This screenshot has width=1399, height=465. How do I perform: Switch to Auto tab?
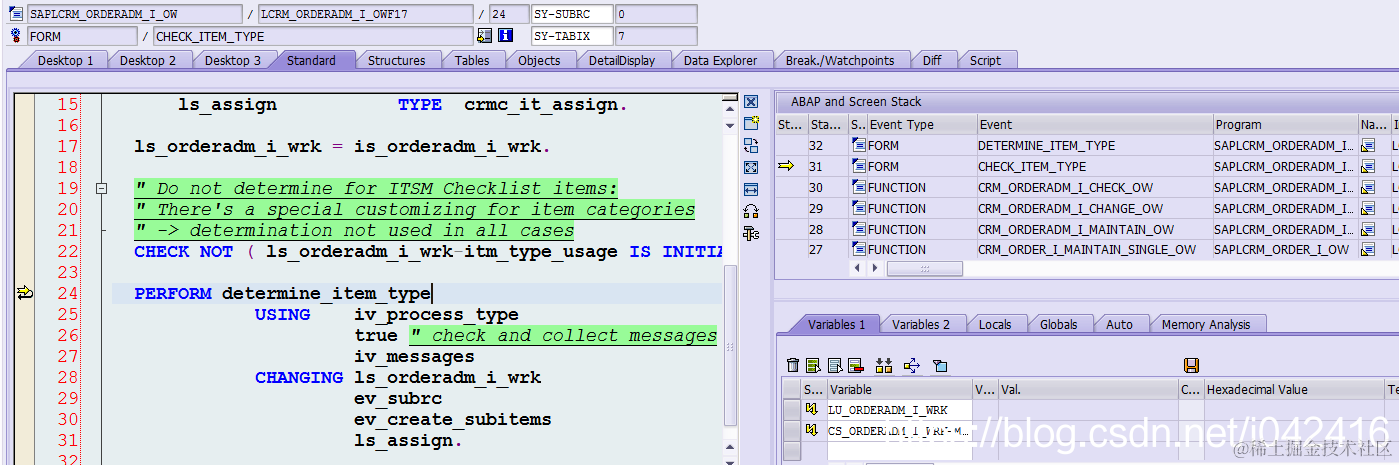pyautogui.click(x=1119, y=325)
